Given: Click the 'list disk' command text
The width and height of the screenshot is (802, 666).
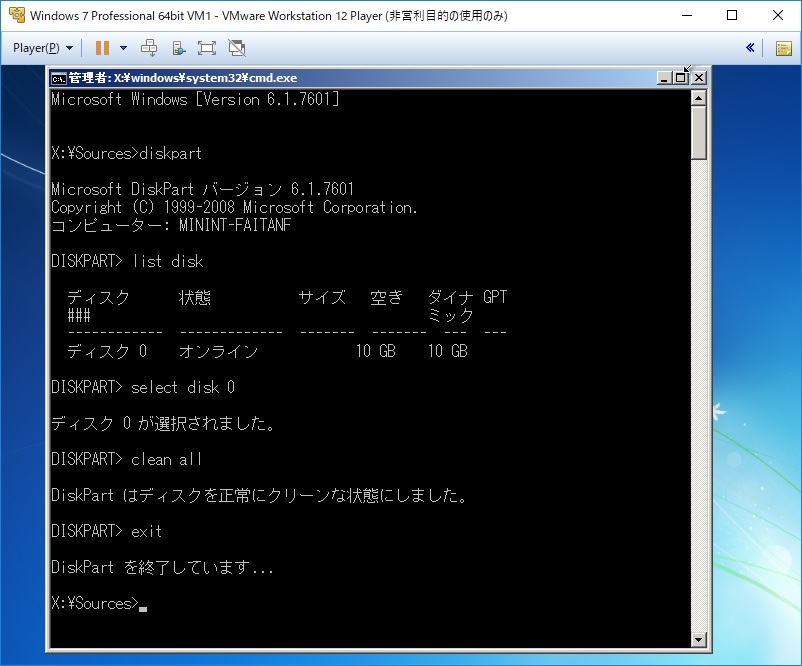Looking at the screenshot, I should 168,261.
